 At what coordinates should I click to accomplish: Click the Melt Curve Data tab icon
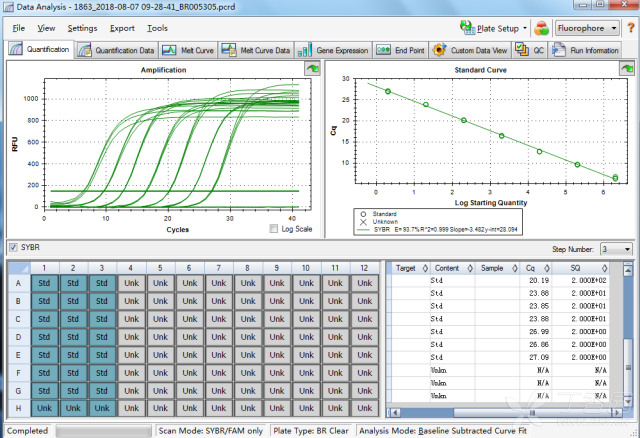coord(229,50)
